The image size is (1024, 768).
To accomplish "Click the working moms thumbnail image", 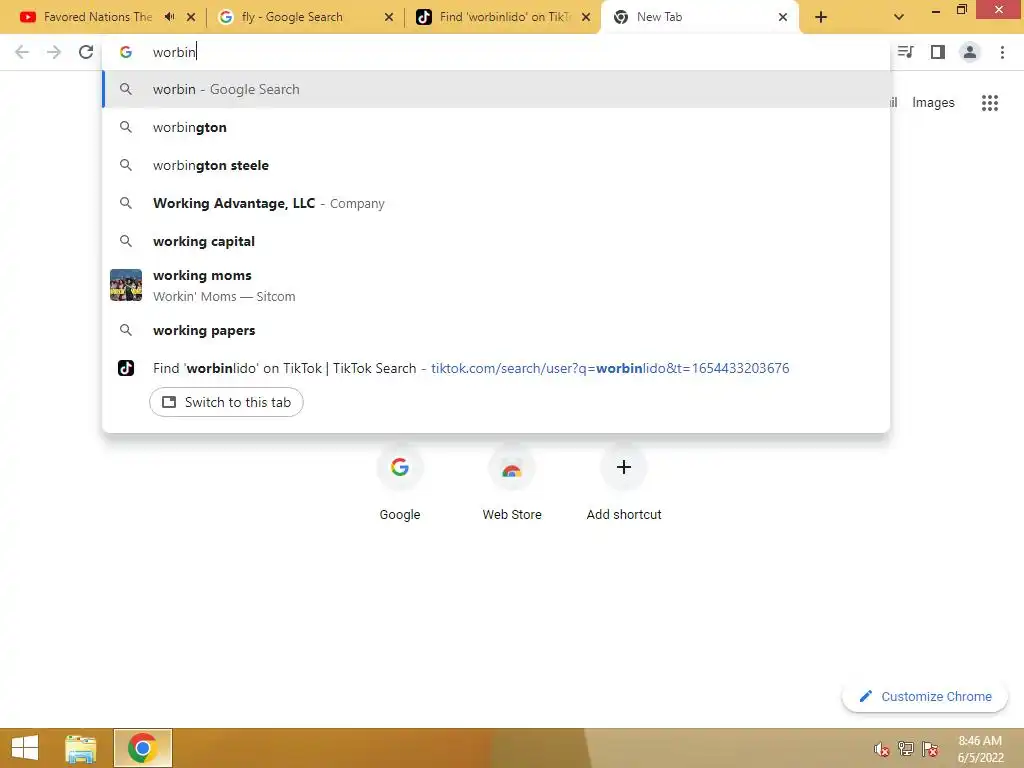I will click(x=126, y=285).
